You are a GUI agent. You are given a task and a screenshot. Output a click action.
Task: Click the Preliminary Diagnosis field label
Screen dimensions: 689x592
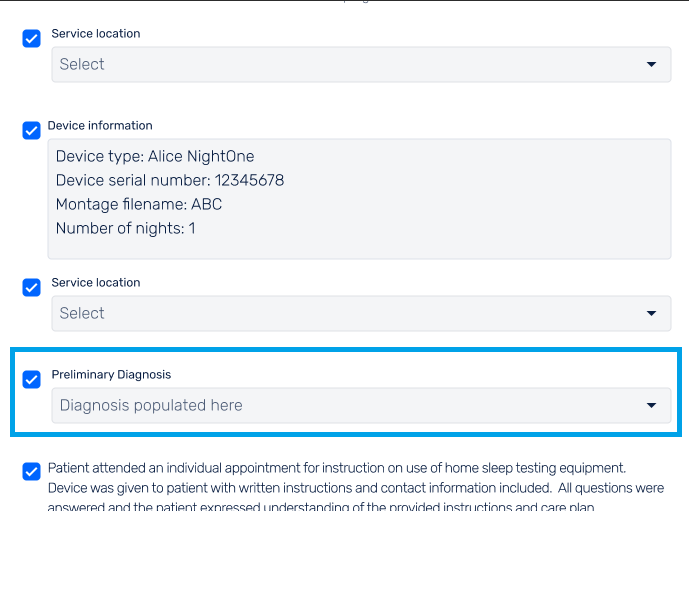(111, 374)
